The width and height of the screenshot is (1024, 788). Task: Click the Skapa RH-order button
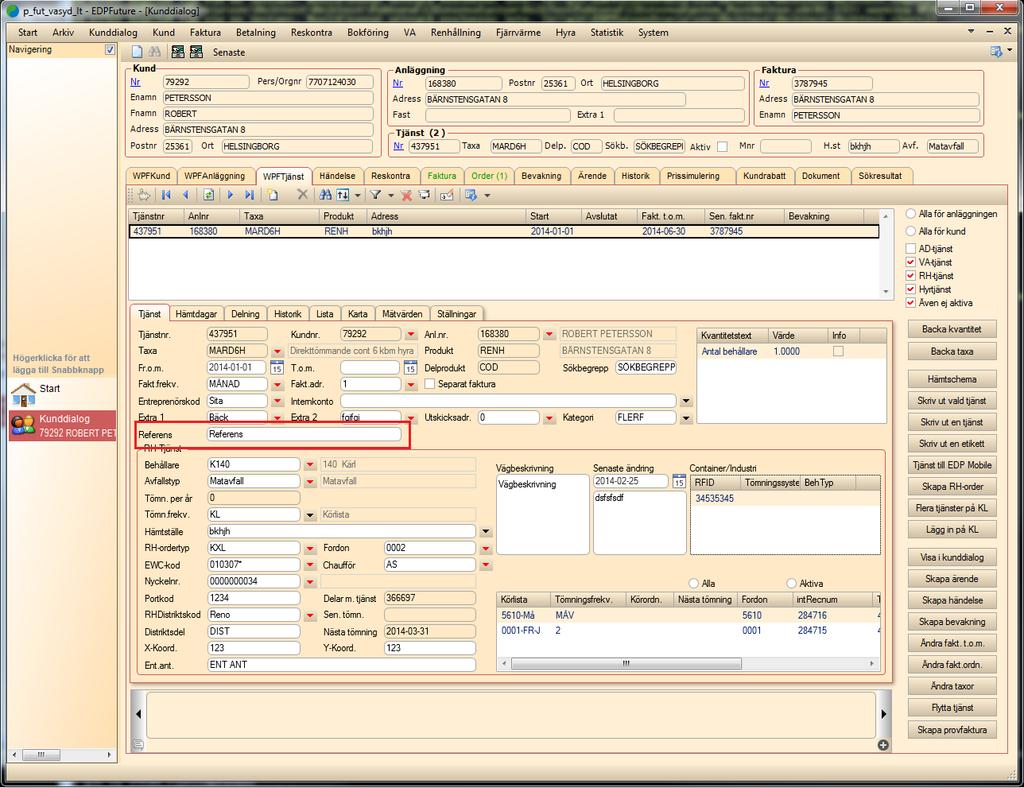pyautogui.click(x=952, y=486)
